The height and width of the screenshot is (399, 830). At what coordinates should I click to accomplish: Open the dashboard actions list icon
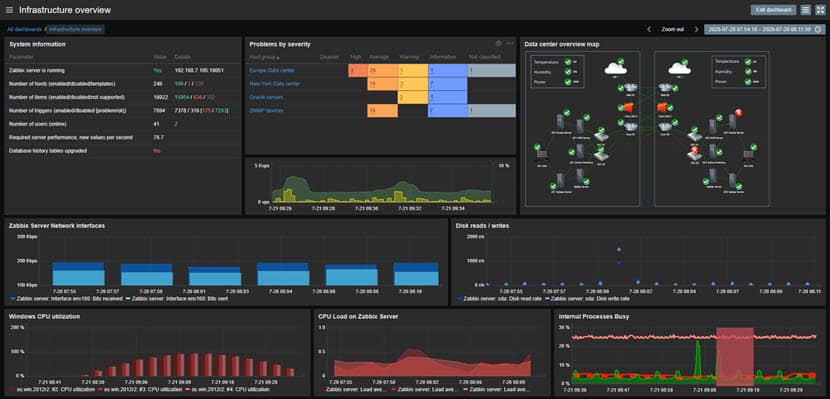pos(805,10)
